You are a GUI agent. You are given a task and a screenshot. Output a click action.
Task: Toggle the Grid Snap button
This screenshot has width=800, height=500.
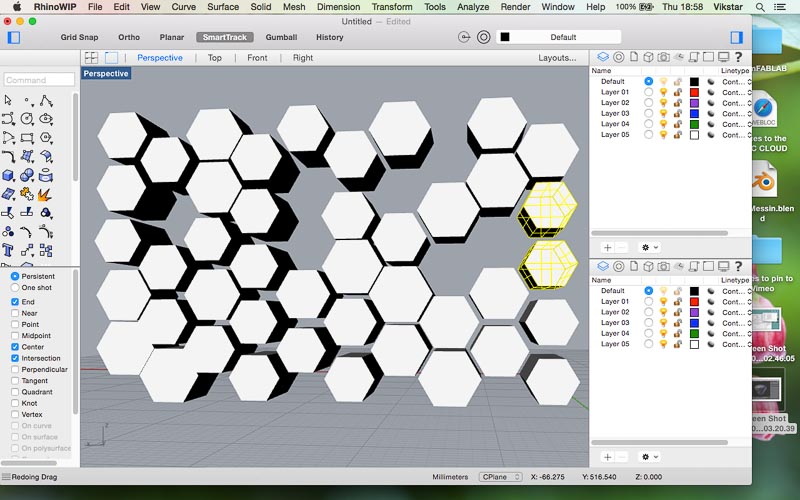[x=79, y=37]
